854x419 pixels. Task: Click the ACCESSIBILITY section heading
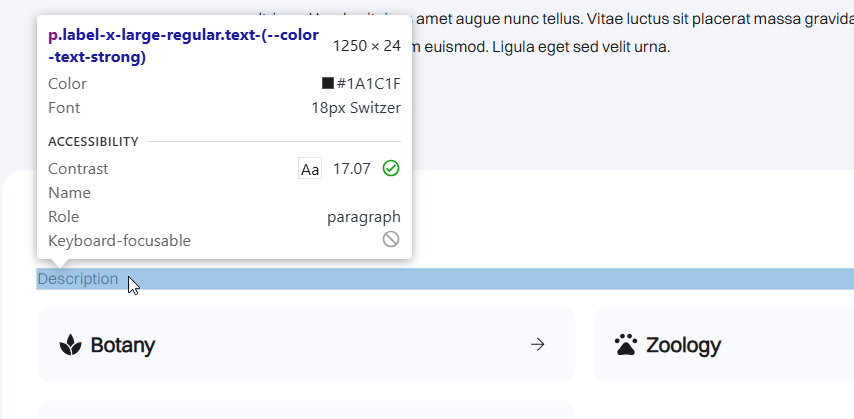tap(93, 142)
